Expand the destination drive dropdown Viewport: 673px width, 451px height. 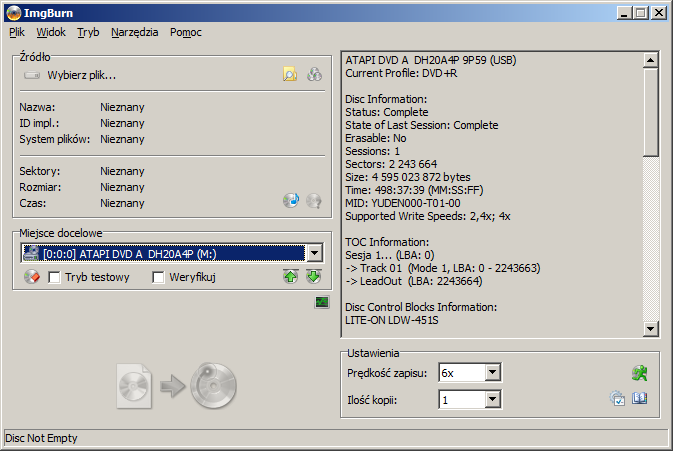(x=315, y=253)
